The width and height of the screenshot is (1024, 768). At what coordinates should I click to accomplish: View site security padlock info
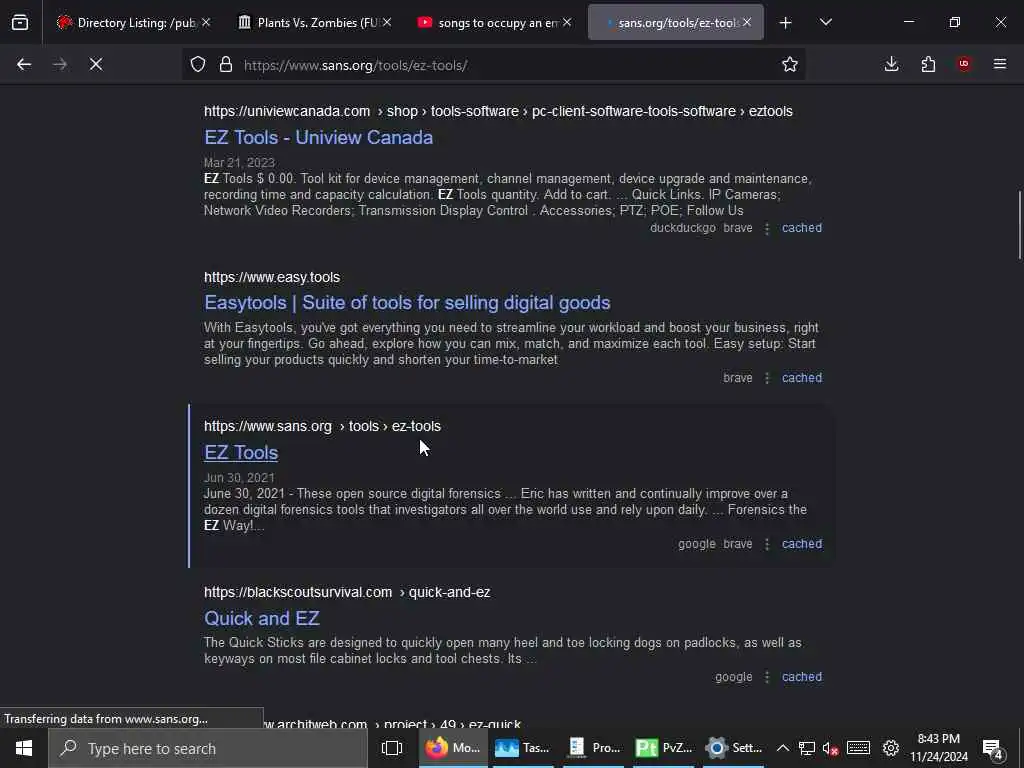point(226,64)
